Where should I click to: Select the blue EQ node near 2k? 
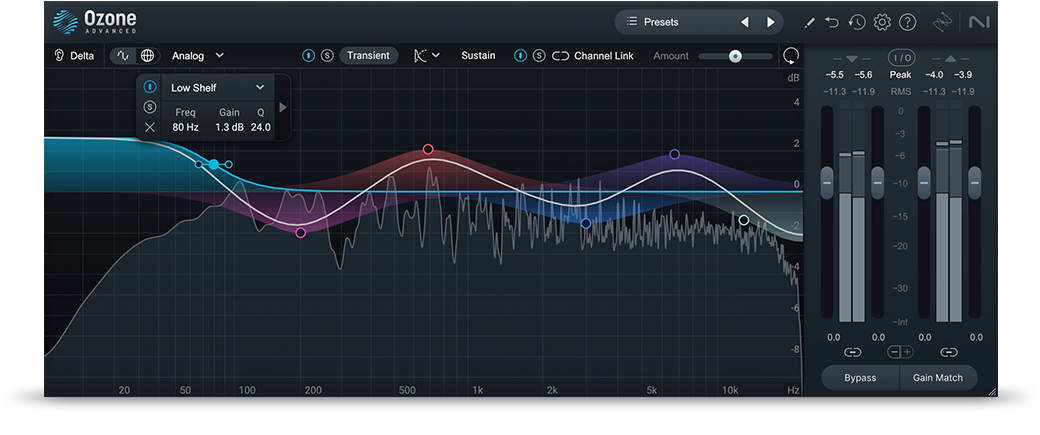[586, 223]
